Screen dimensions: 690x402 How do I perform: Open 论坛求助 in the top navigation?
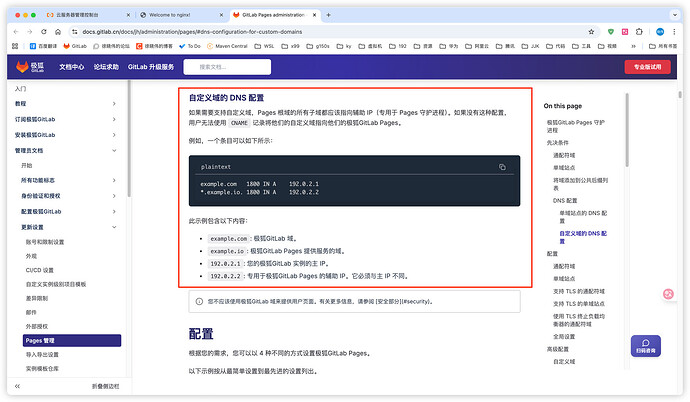[x=106, y=67]
